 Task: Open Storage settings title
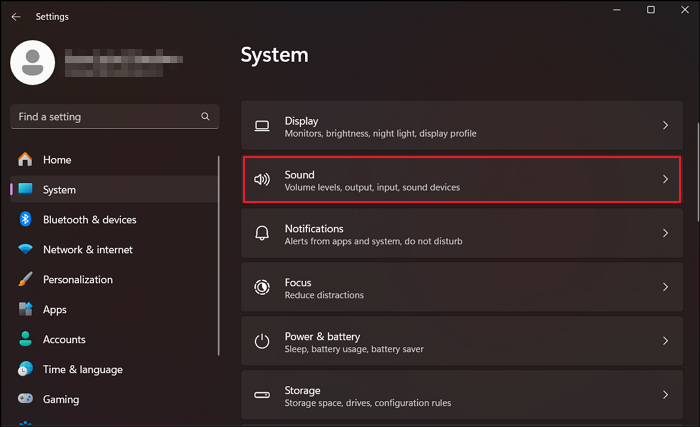303,390
